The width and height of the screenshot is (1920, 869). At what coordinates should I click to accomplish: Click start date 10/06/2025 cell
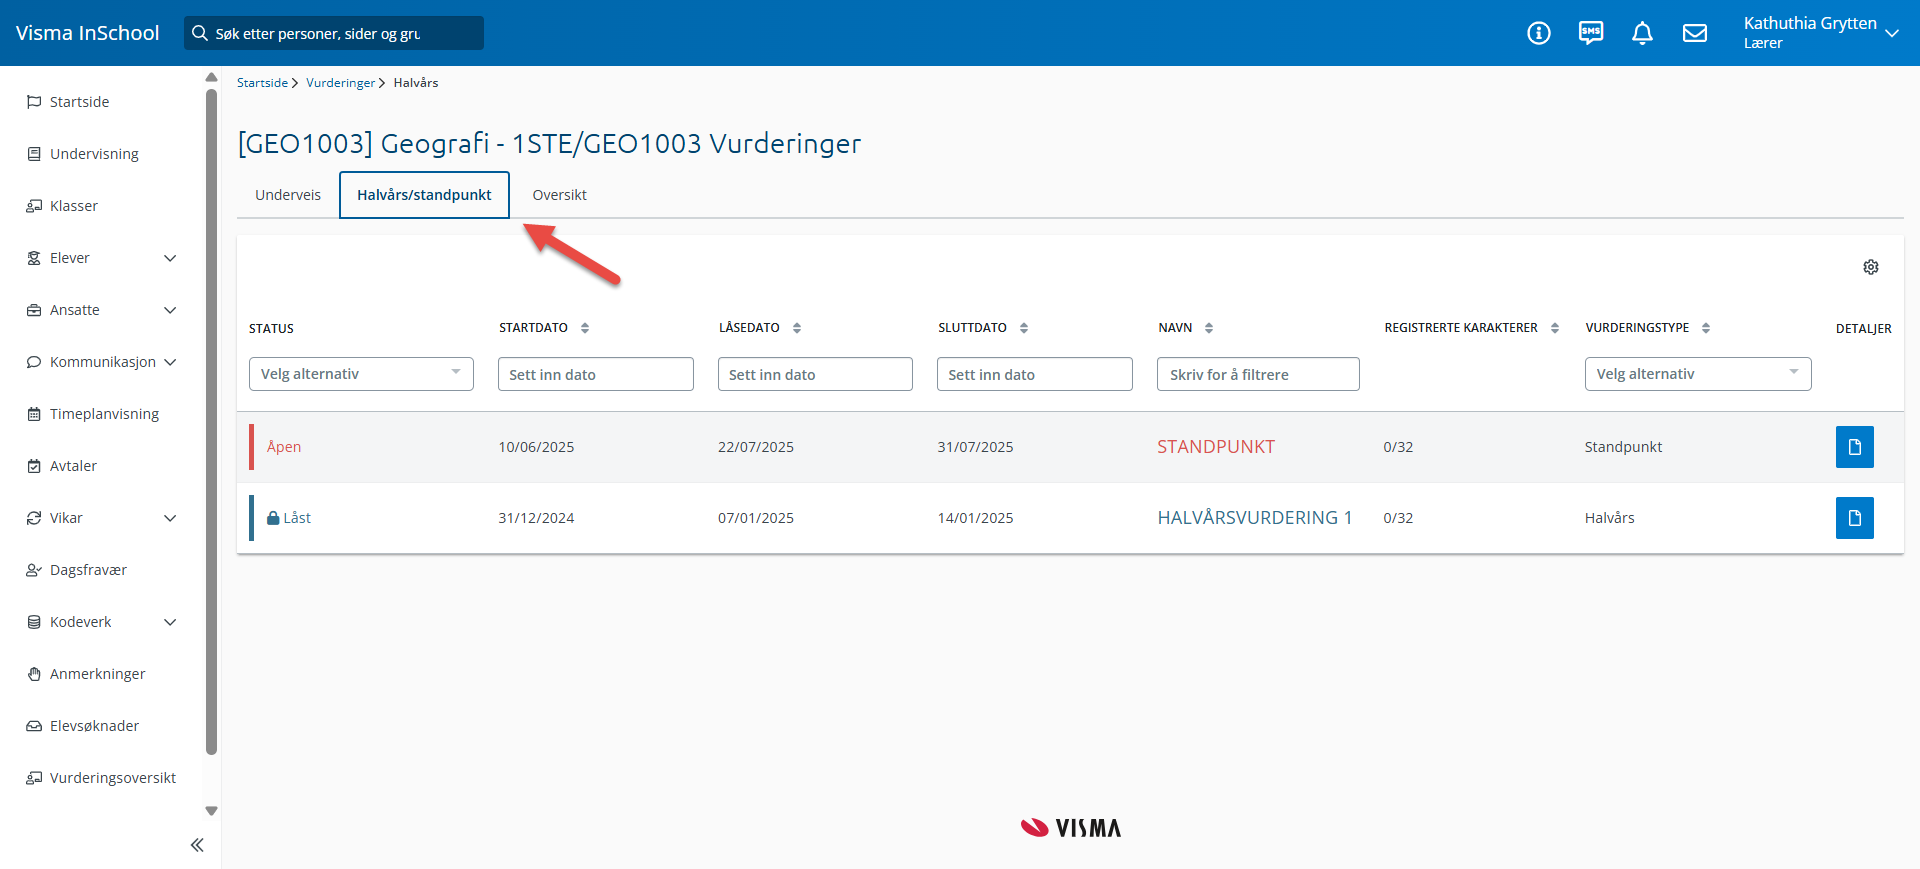click(536, 447)
